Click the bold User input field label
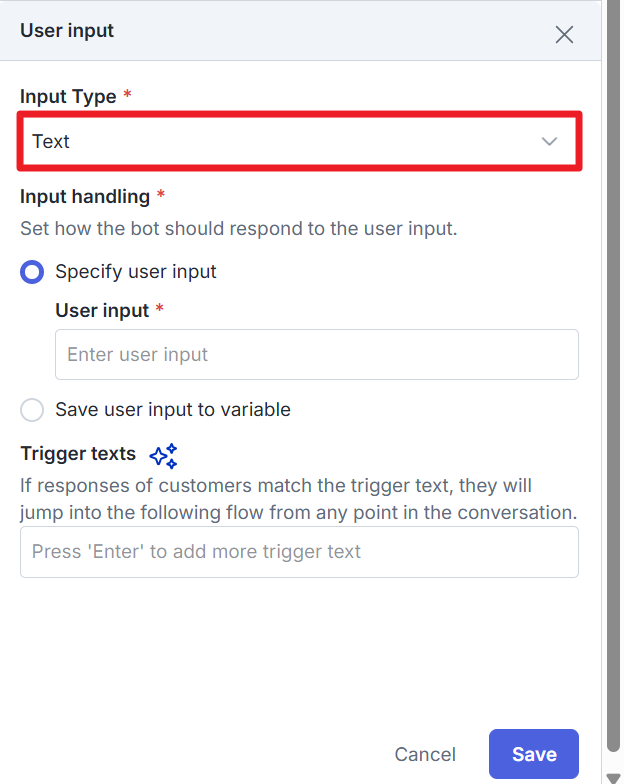Viewport: 624px width, 784px height. click(102, 310)
